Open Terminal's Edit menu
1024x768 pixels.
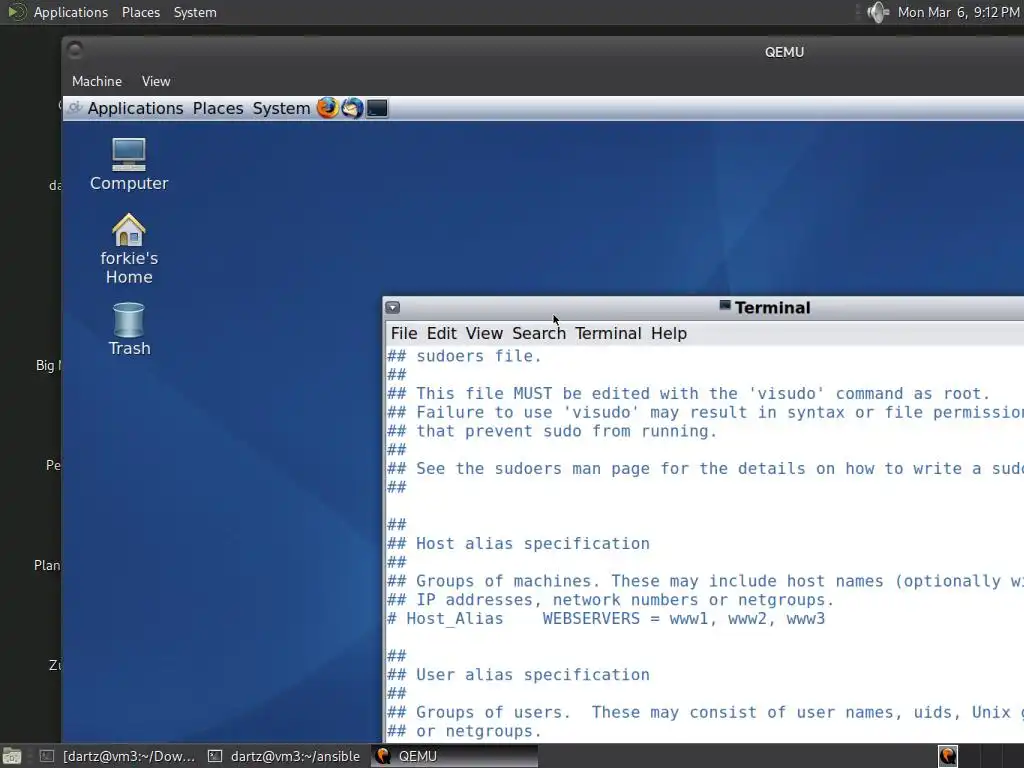(441, 334)
